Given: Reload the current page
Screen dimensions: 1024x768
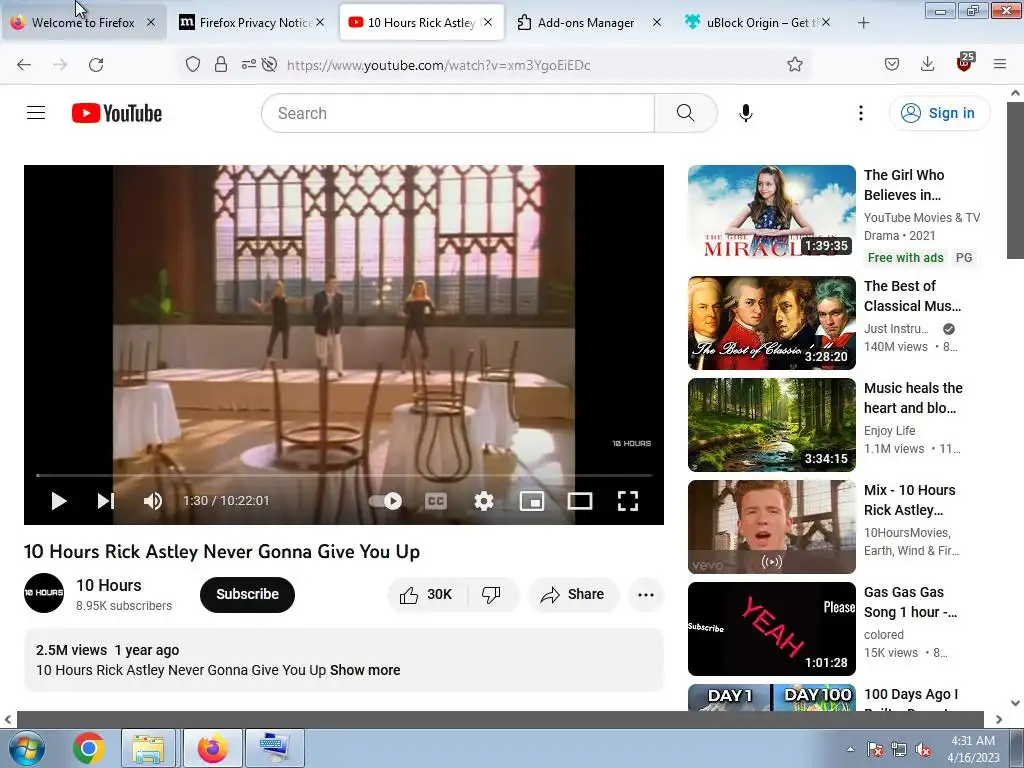Looking at the screenshot, I should pyautogui.click(x=96, y=65).
